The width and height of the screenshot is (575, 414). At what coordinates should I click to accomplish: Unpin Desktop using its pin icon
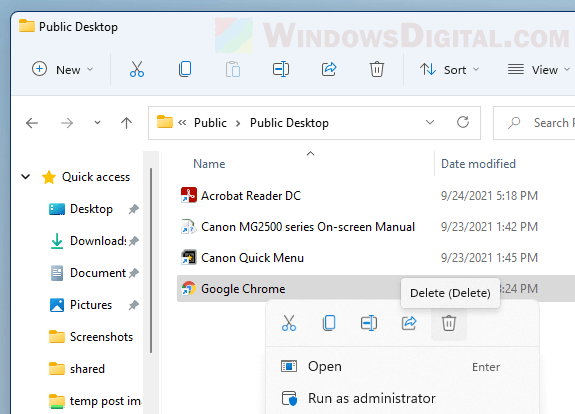coord(133,209)
